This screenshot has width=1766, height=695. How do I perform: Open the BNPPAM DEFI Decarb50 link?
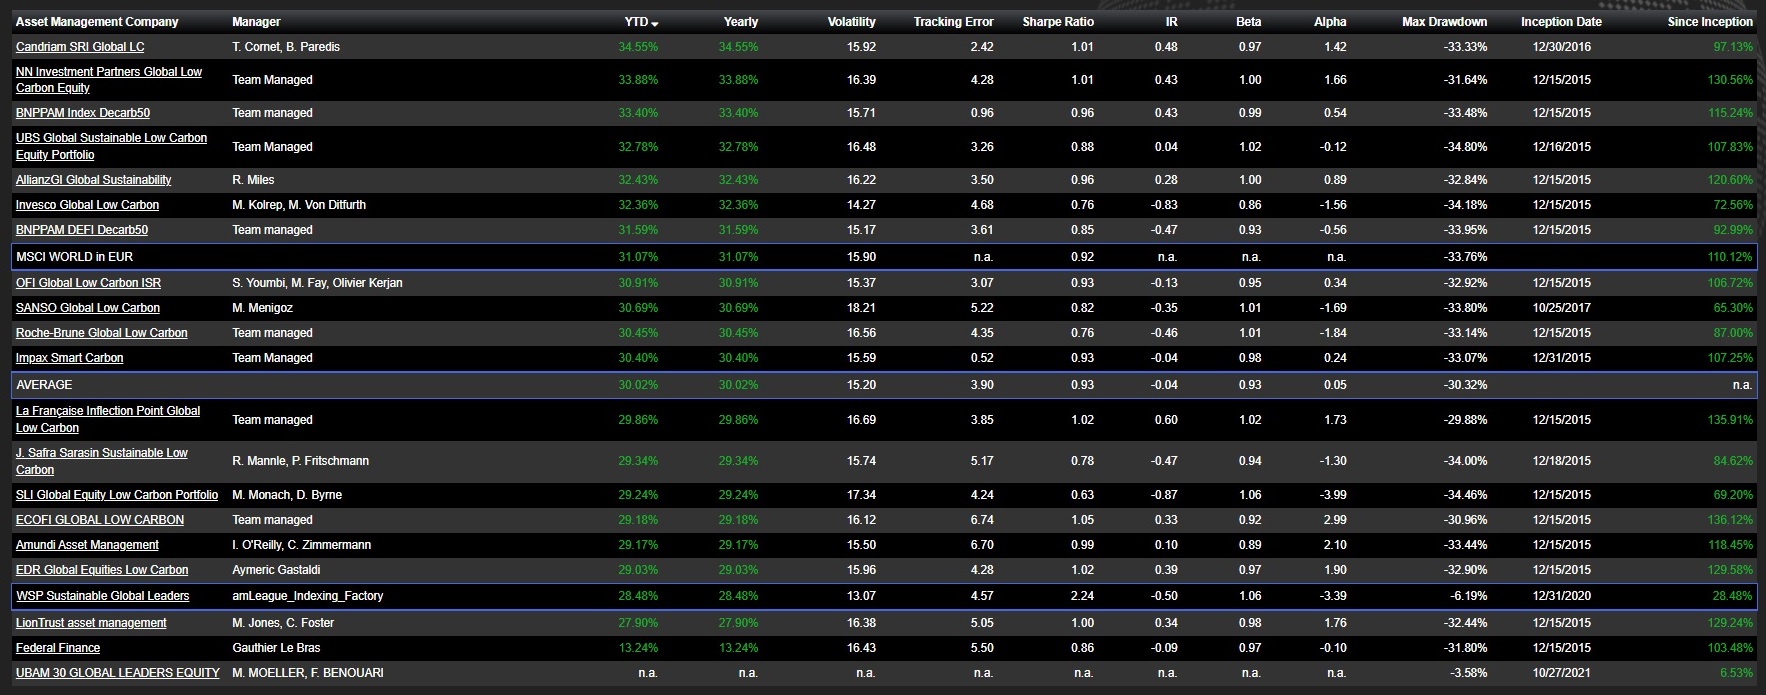[x=82, y=230]
